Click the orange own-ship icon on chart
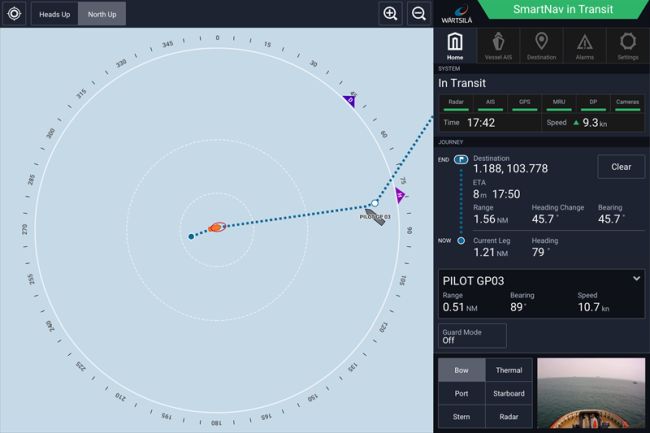This screenshot has width=650, height=433. click(217, 227)
